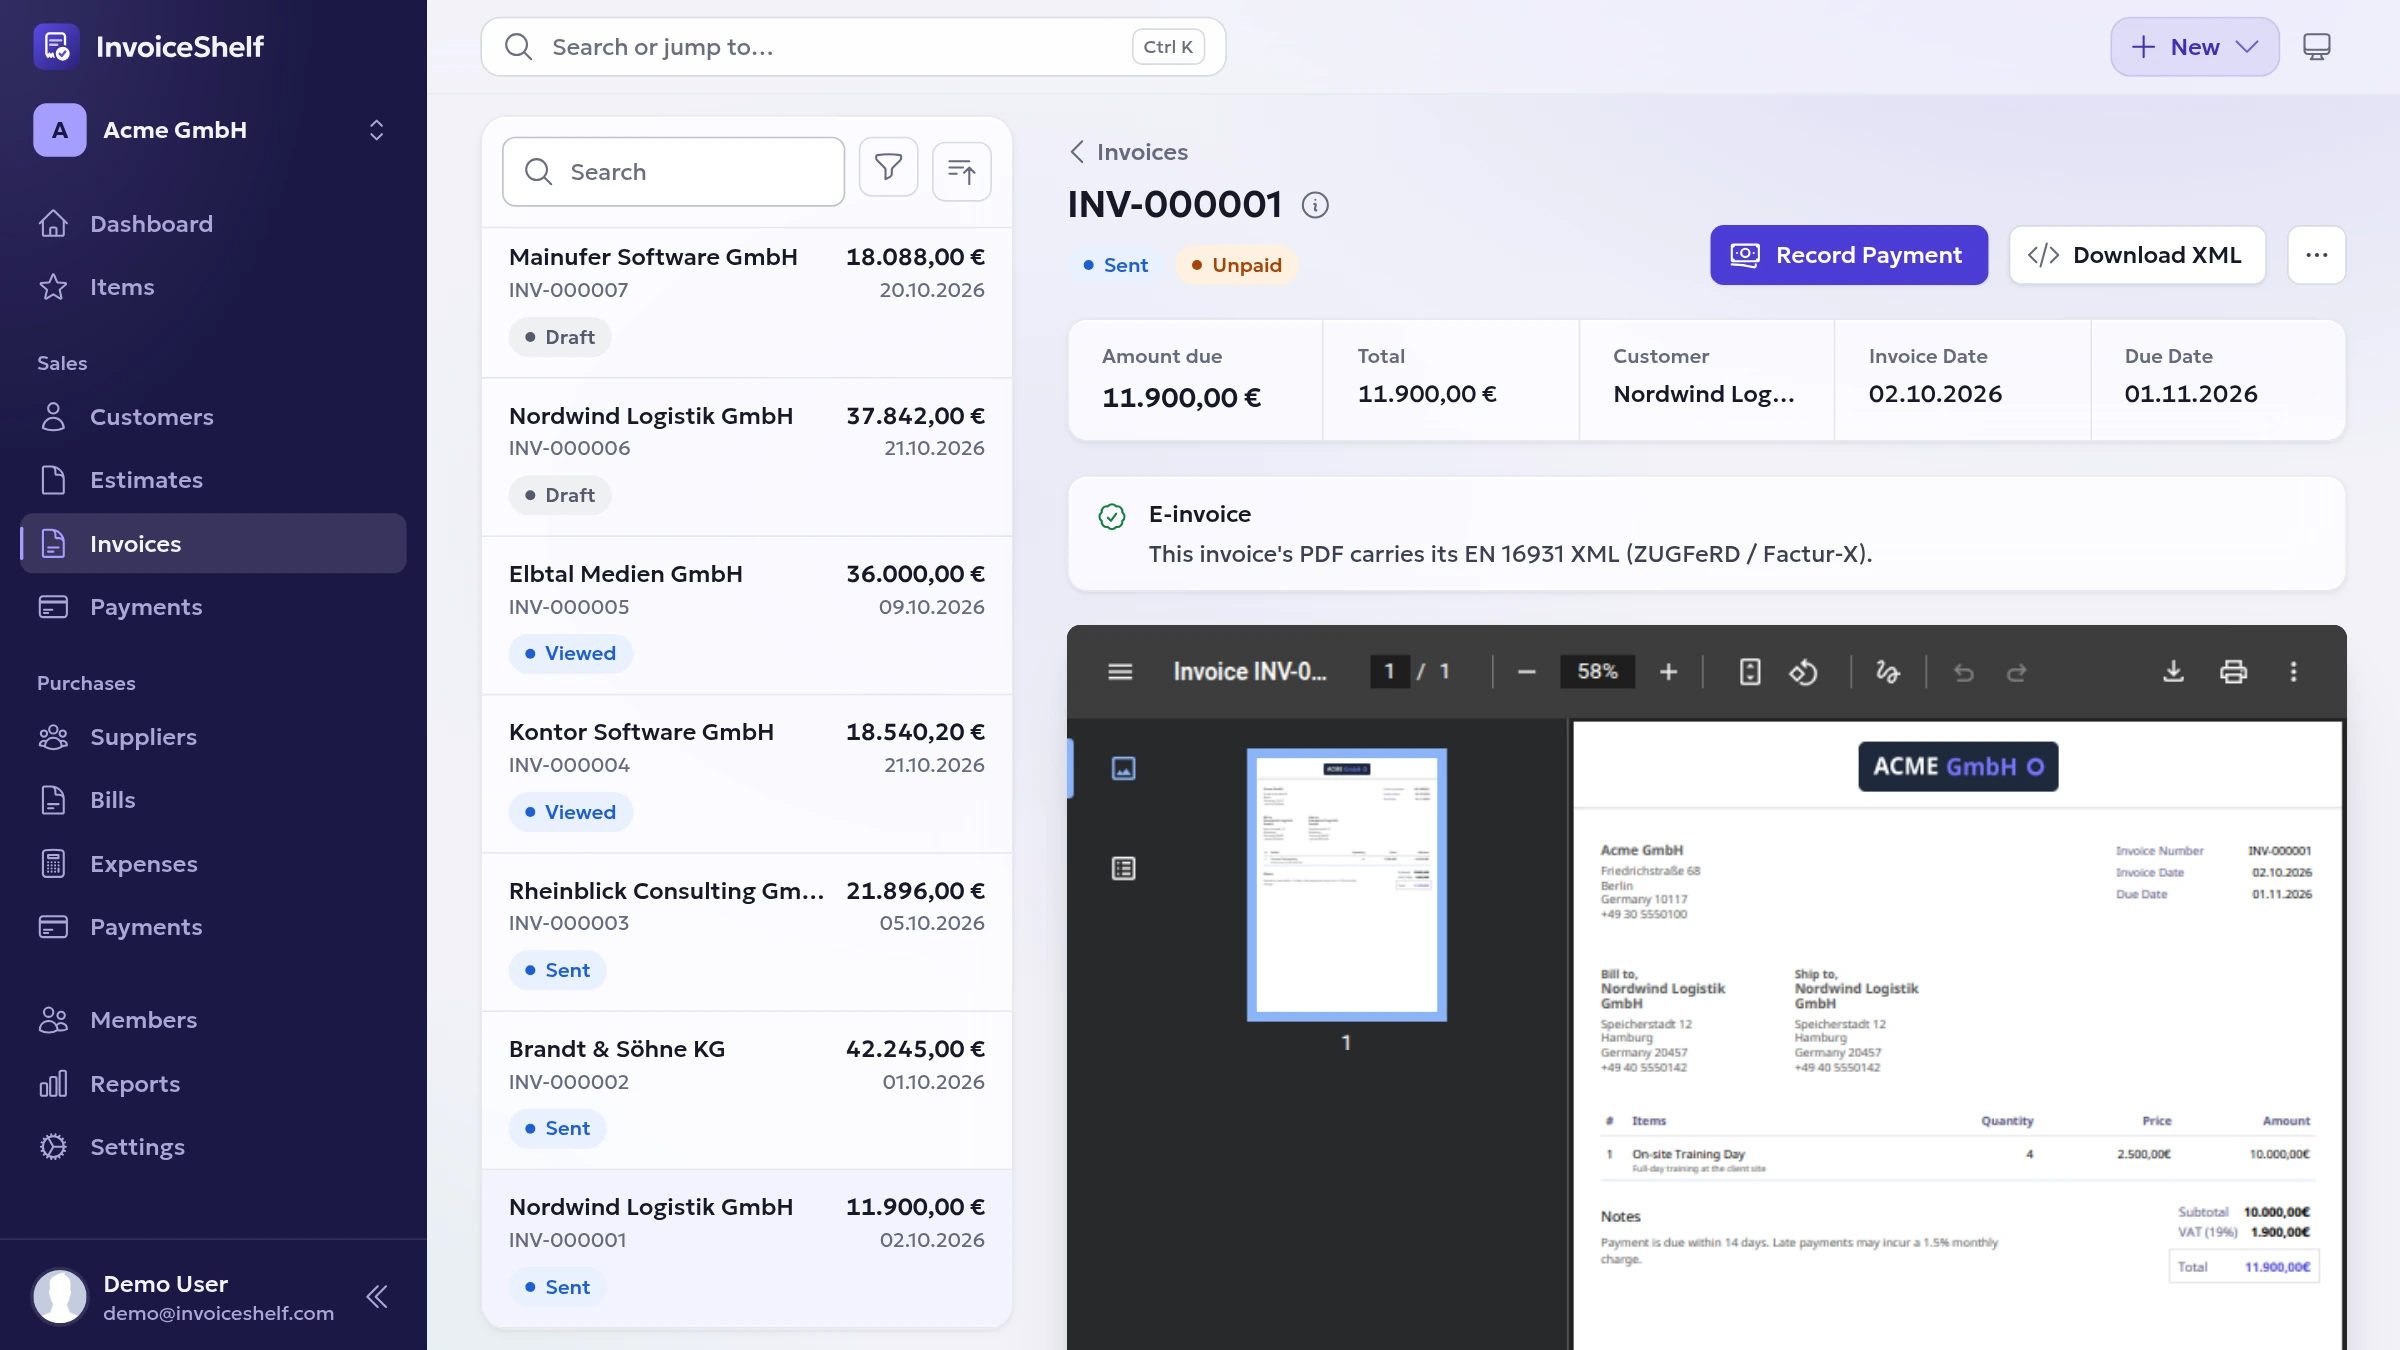This screenshot has height=1350, width=2400.
Task: Open the three-dot invoice actions menu
Action: click(x=2316, y=255)
